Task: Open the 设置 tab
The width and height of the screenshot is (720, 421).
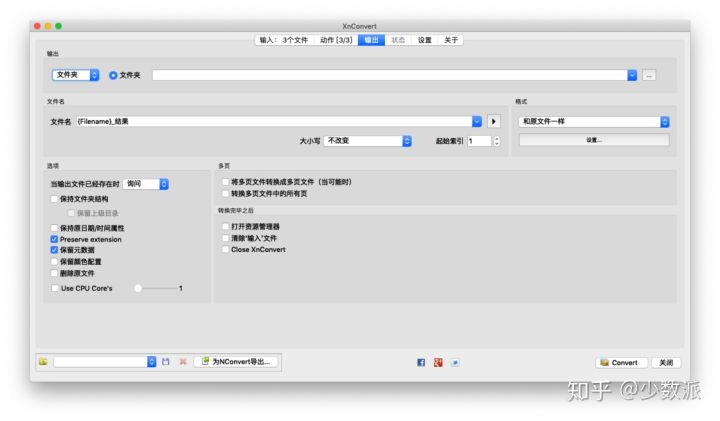Action: coord(424,40)
